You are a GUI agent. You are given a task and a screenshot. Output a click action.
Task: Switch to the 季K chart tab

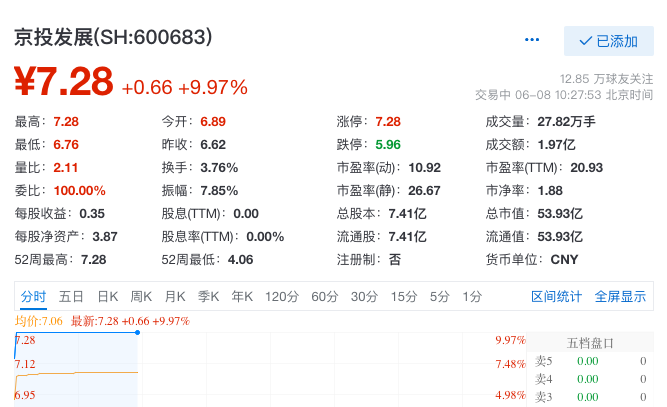point(208,296)
